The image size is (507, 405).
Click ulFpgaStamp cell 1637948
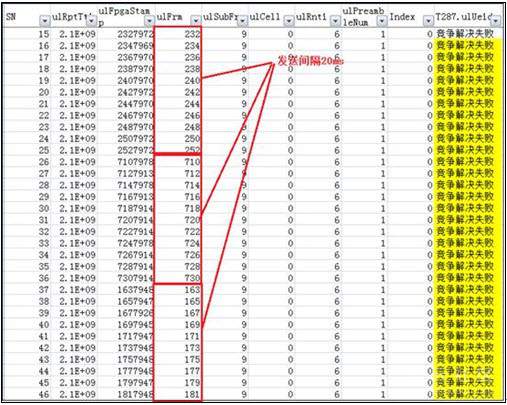[135, 290]
